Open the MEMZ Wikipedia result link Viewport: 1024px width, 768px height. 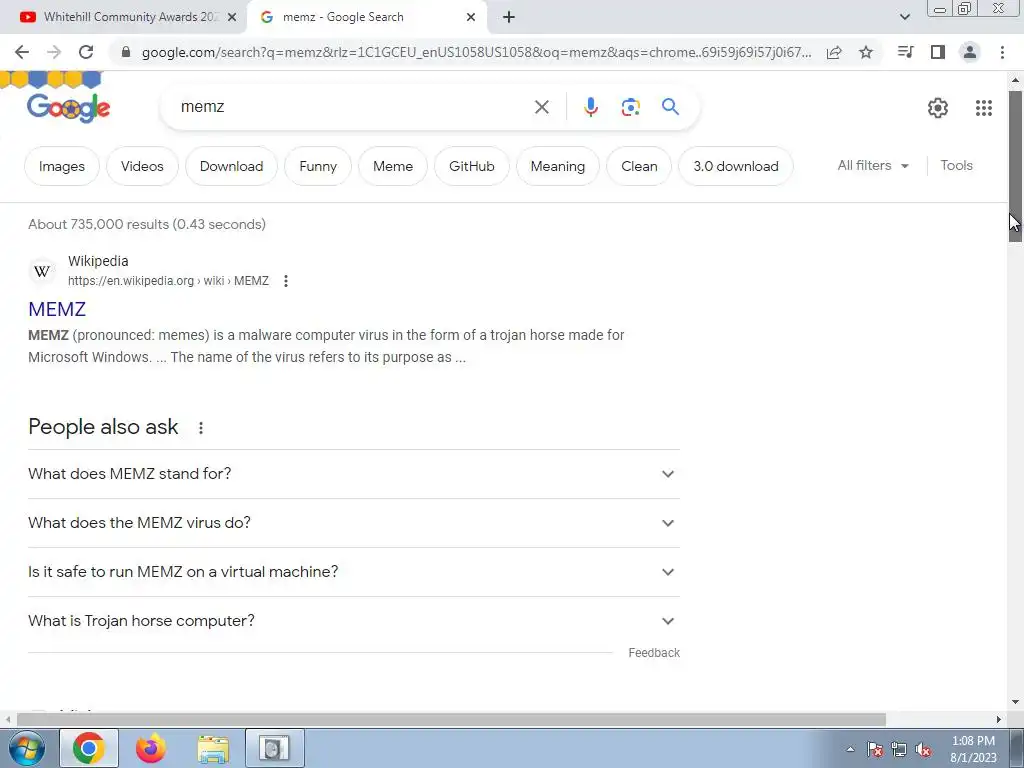point(57,309)
